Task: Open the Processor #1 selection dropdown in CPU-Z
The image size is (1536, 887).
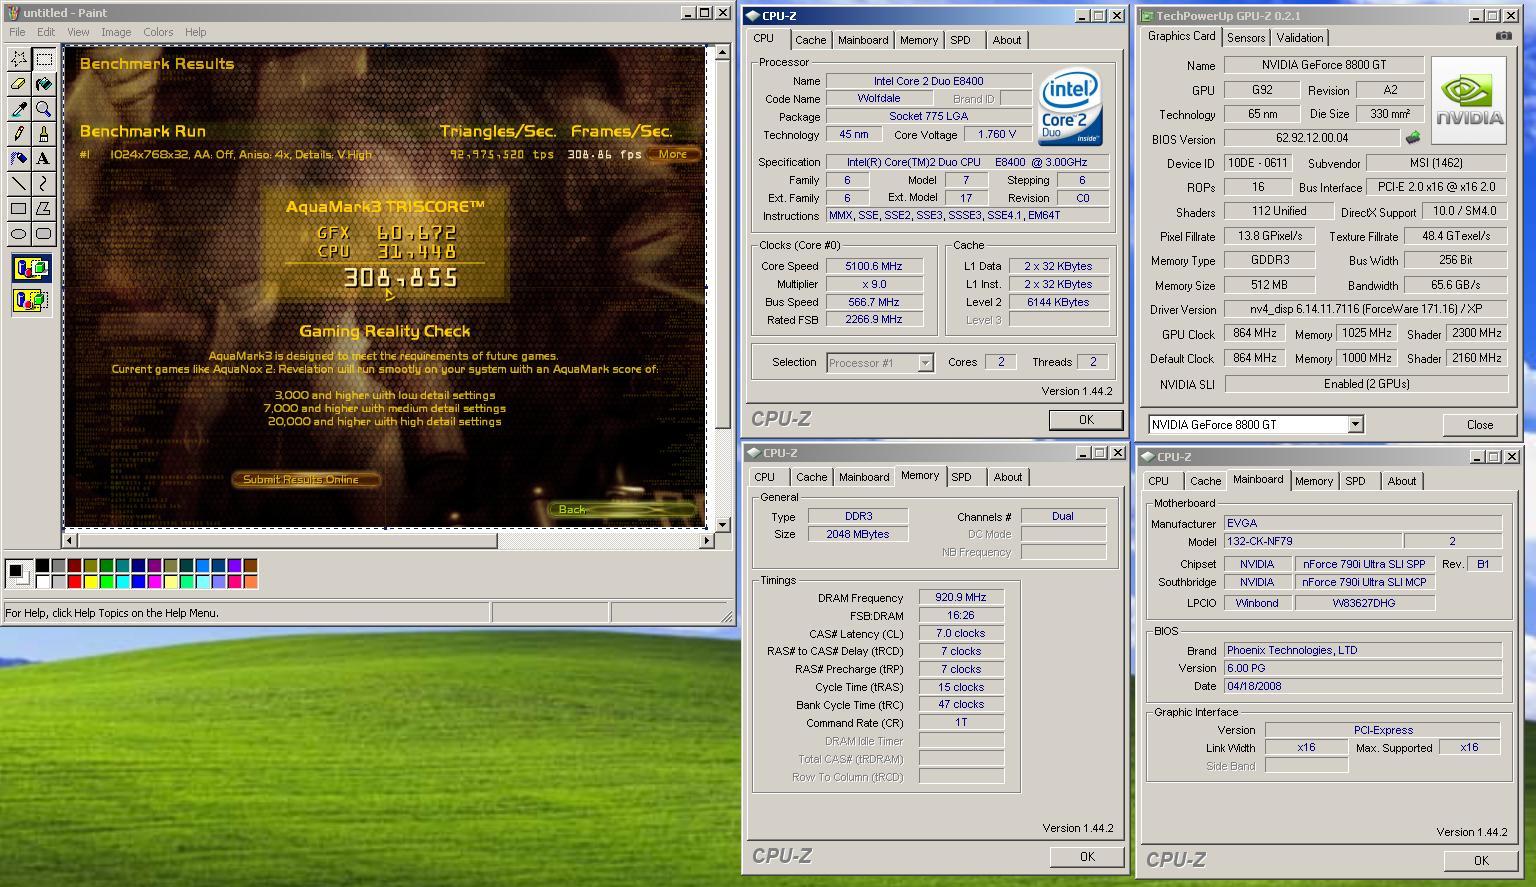Action: tap(925, 363)
